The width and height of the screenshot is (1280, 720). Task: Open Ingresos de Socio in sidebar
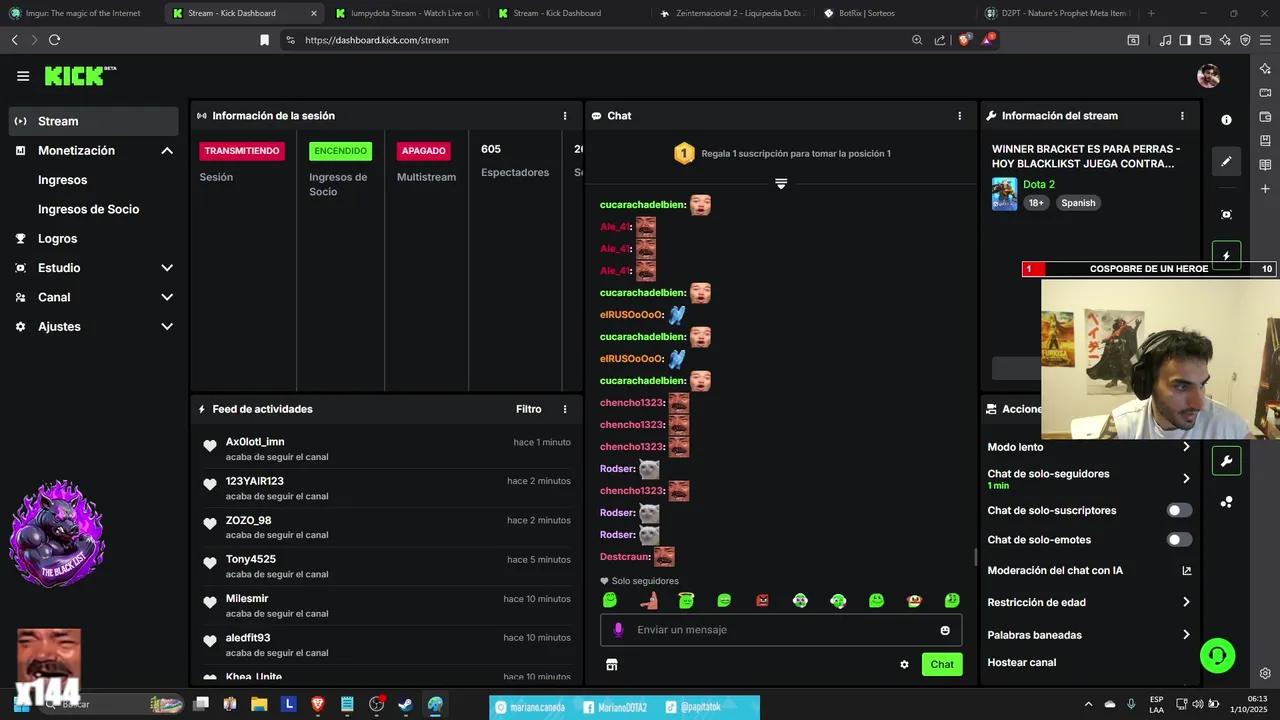point(88,209)
